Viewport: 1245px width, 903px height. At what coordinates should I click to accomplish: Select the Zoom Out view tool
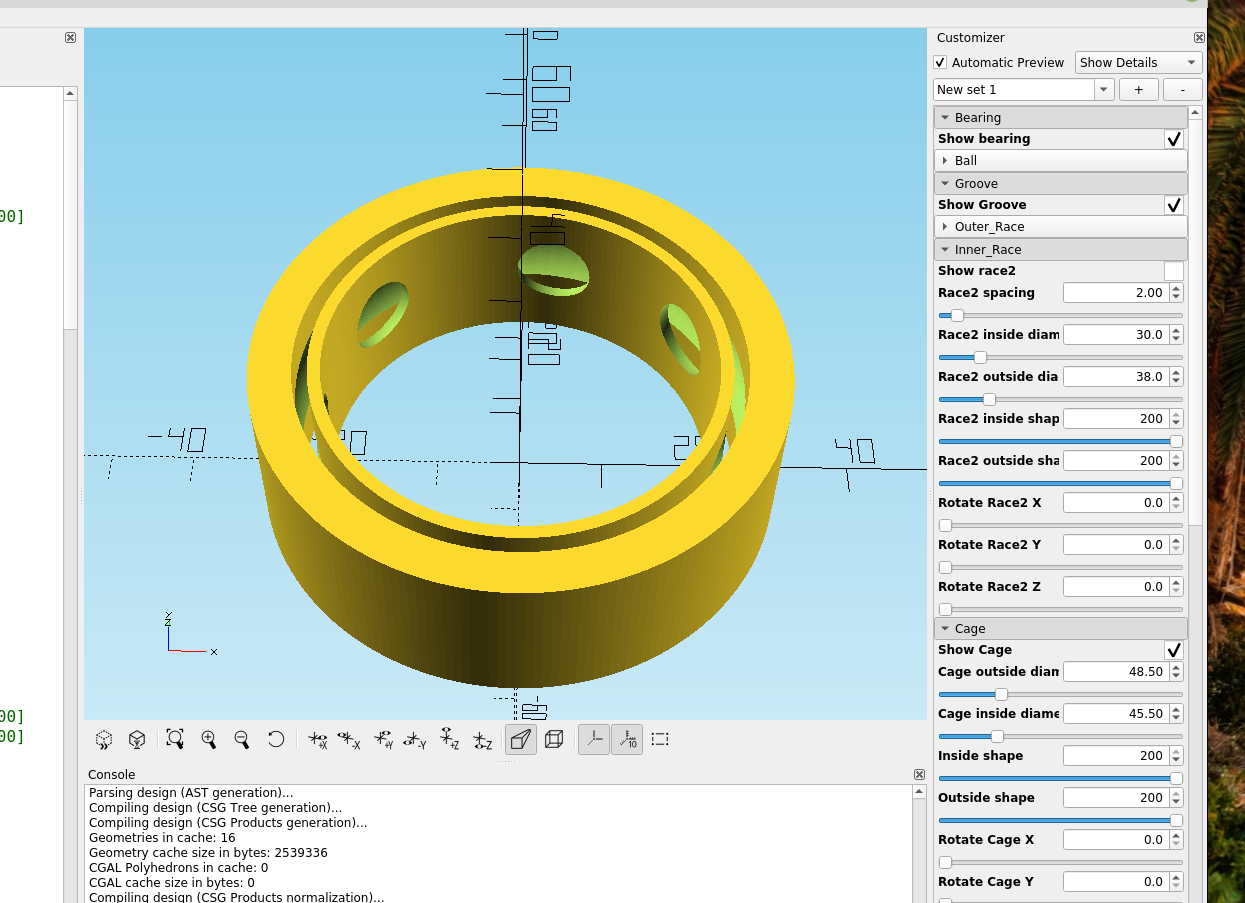coord(241,739)
